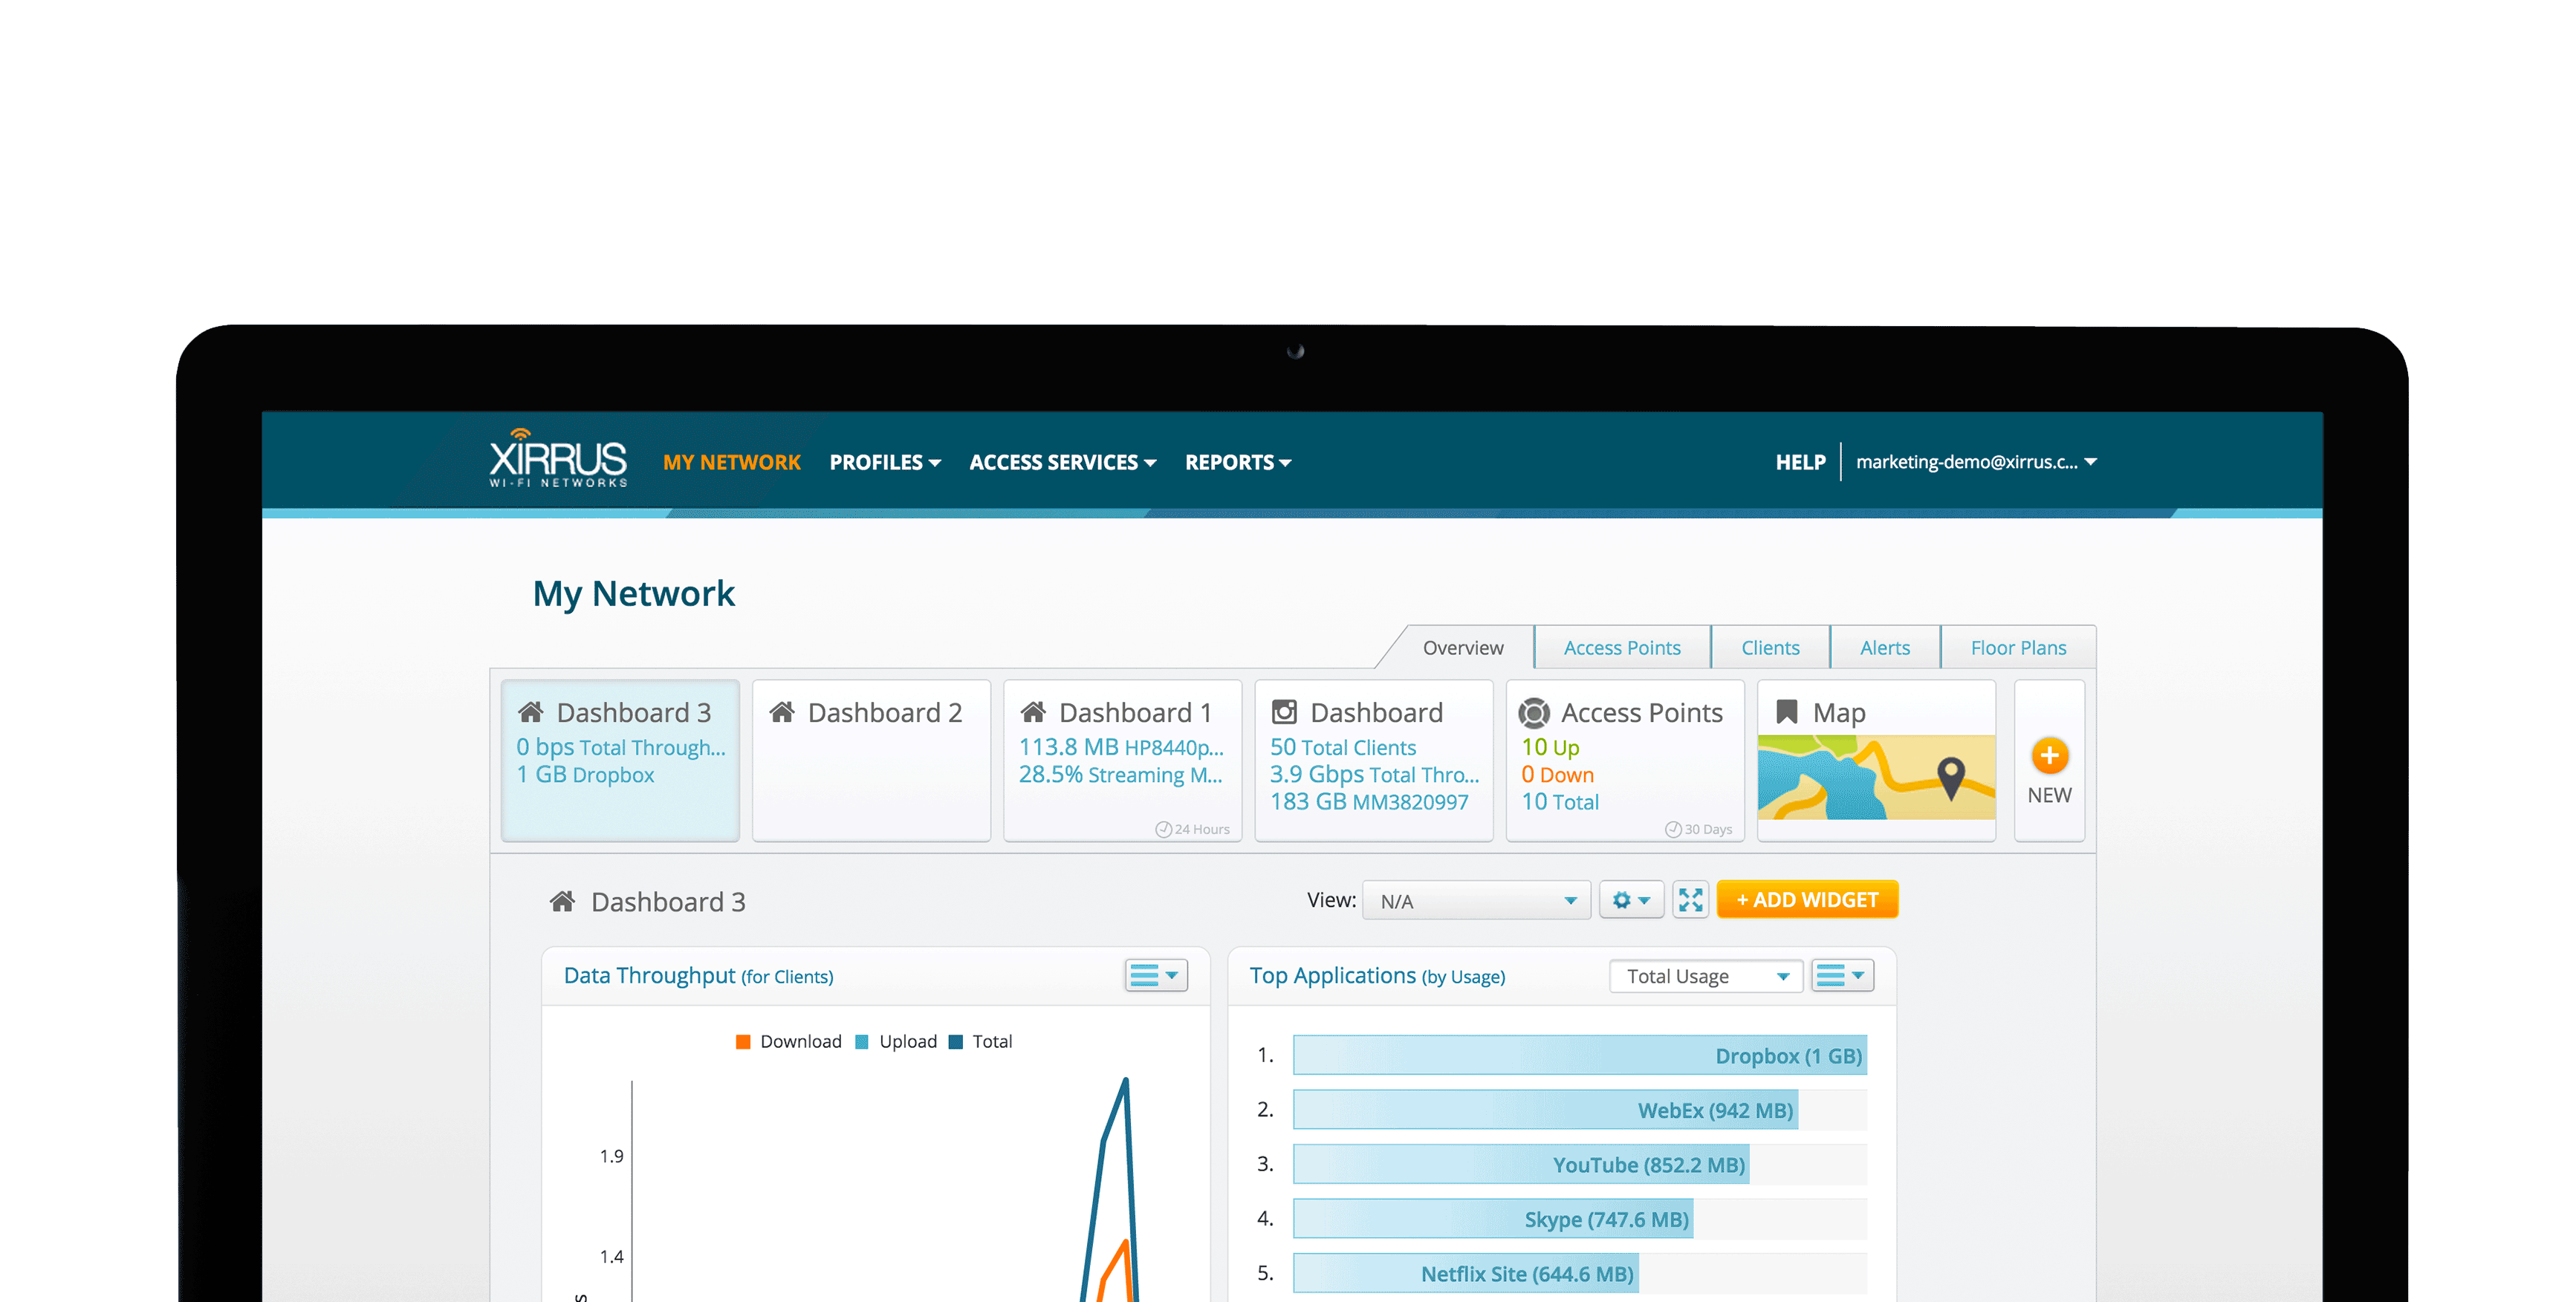Click '0 Down' status text

pos(1557,775)
